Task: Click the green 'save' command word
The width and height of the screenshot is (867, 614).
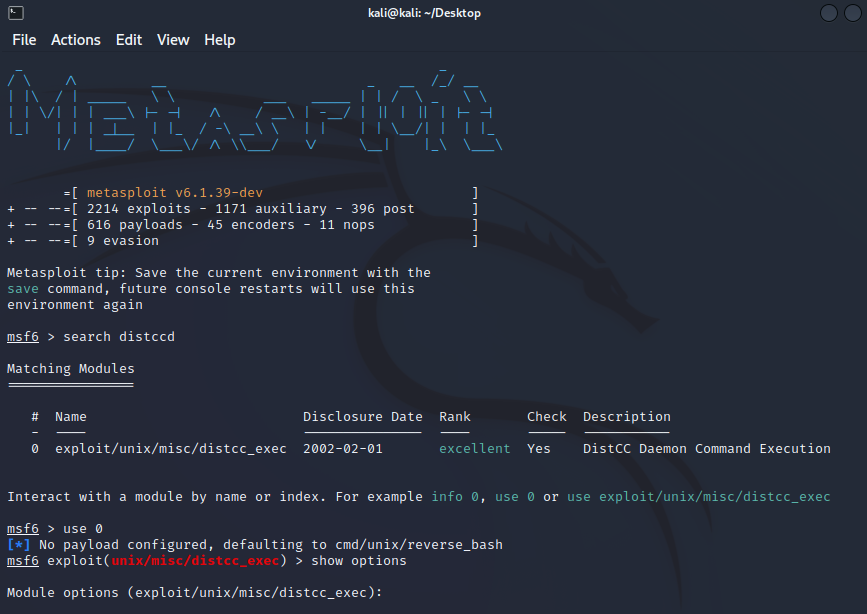Action: coord(23,289)
